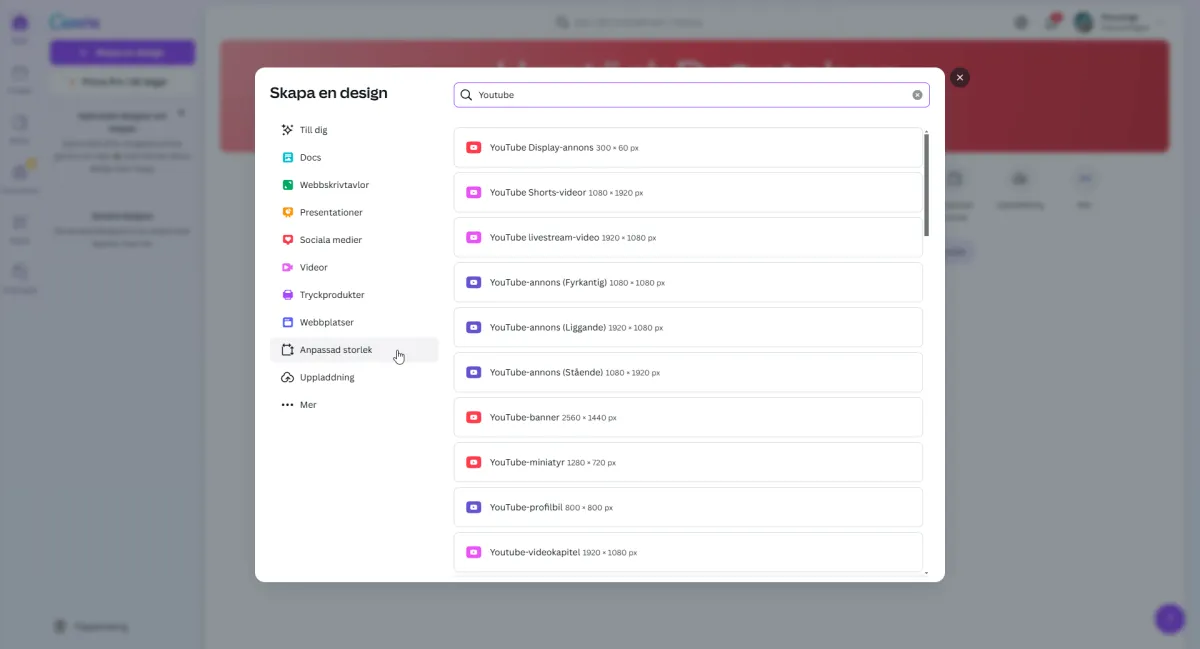Screen dimensions: 1200x649
Task: Click the Anpassad storlek resize icon
Action: pos(288,350)
